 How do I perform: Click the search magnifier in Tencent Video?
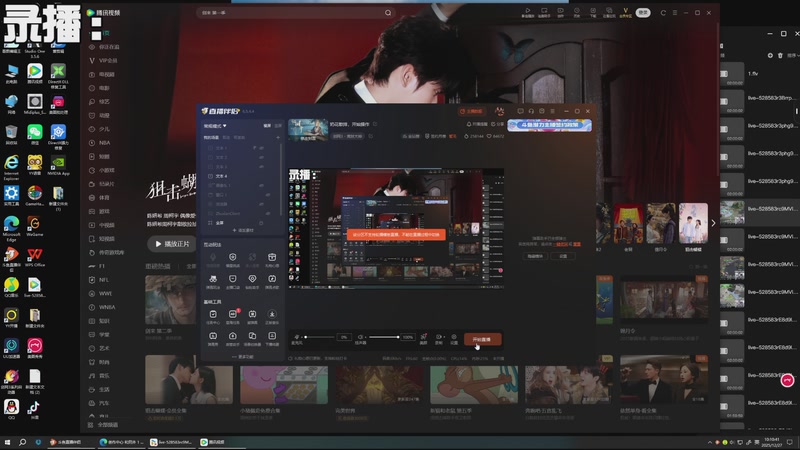tap(388, 13)
